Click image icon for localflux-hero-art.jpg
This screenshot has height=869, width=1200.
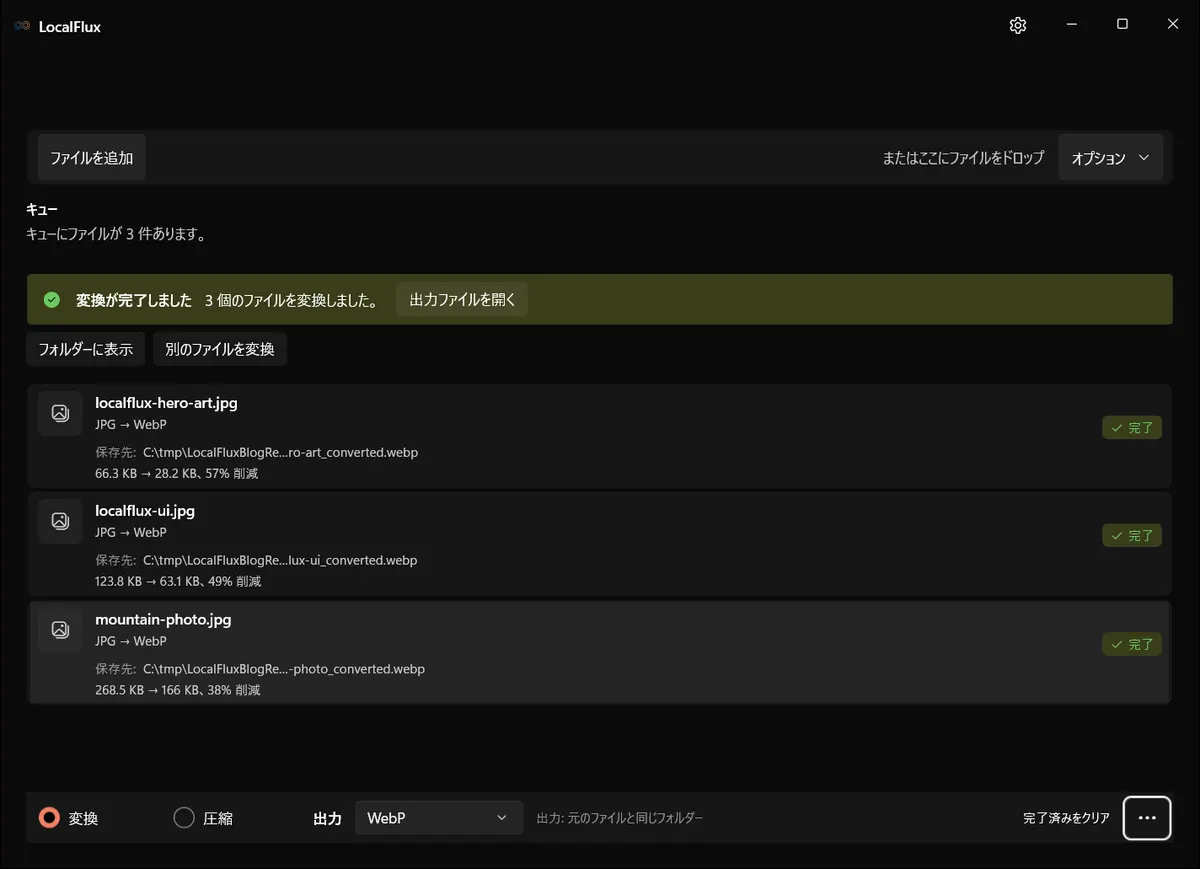coord(60,413)
